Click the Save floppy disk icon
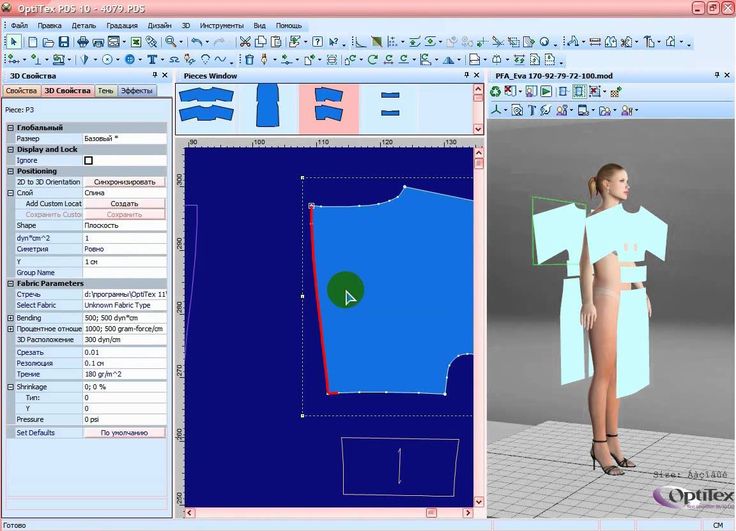Viewport: 736px width, 531px height. coord(63,42)
